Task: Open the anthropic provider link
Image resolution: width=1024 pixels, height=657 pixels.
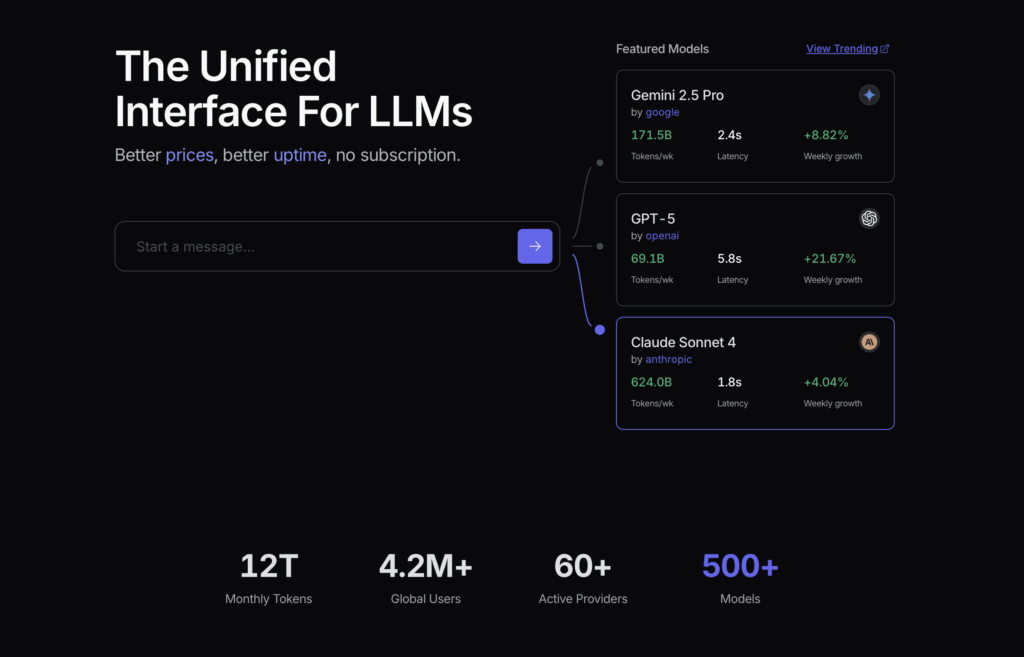Action: (668, 359)
